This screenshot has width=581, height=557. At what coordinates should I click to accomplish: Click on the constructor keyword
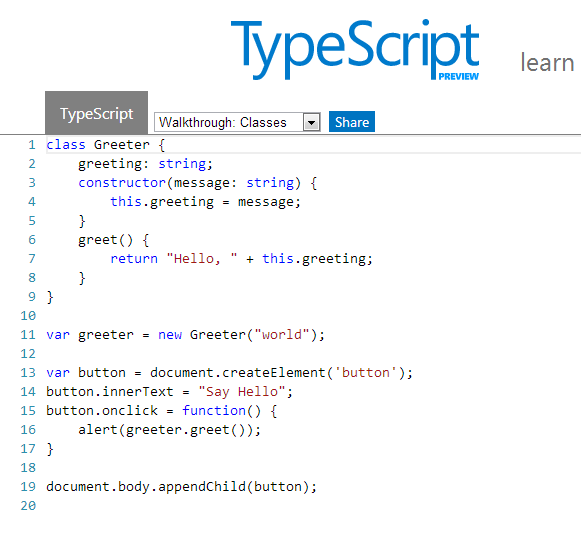pyautogui.click(x=122, y=183)
